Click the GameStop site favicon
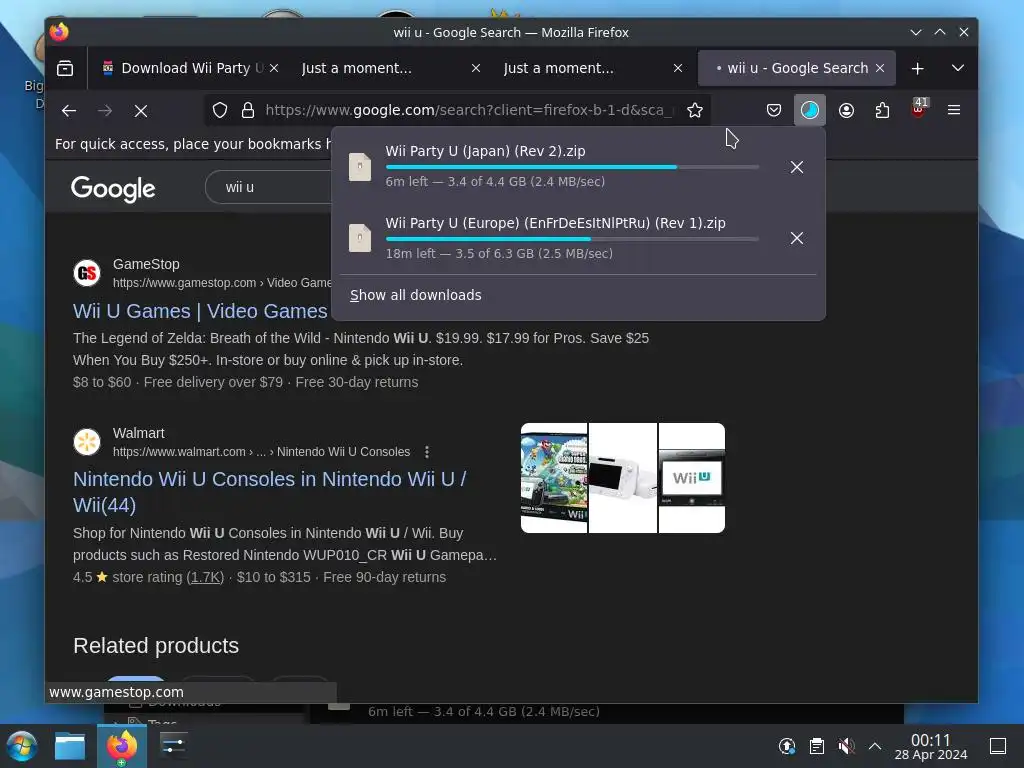Image resolution: width=1024 pixels, height=768 pixels. tap(87, 273)
